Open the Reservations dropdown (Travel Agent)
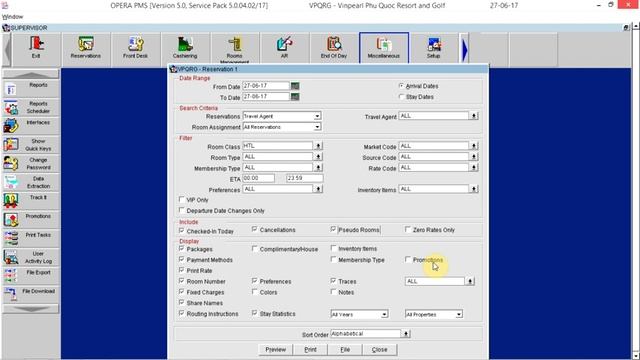This screenshot has height=360, width=640. [x=317, y=116]
